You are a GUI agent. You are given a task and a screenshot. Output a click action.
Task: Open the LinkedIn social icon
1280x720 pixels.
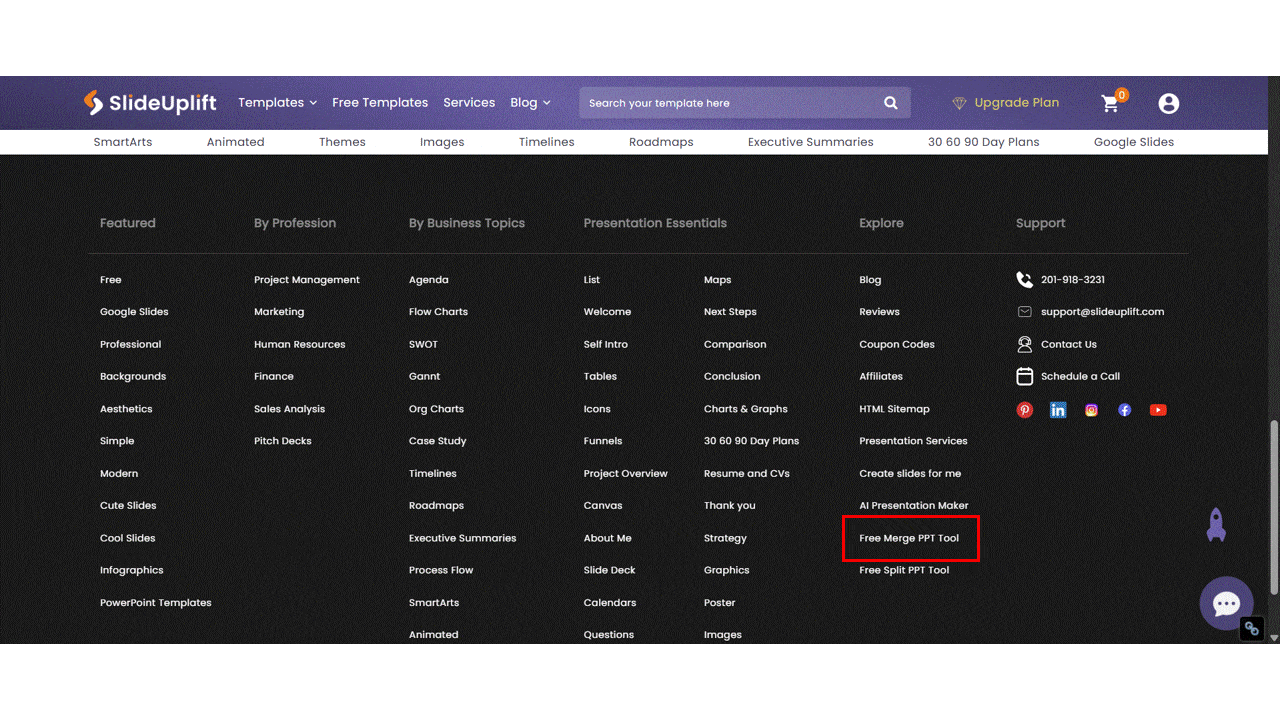point(1058,409)
